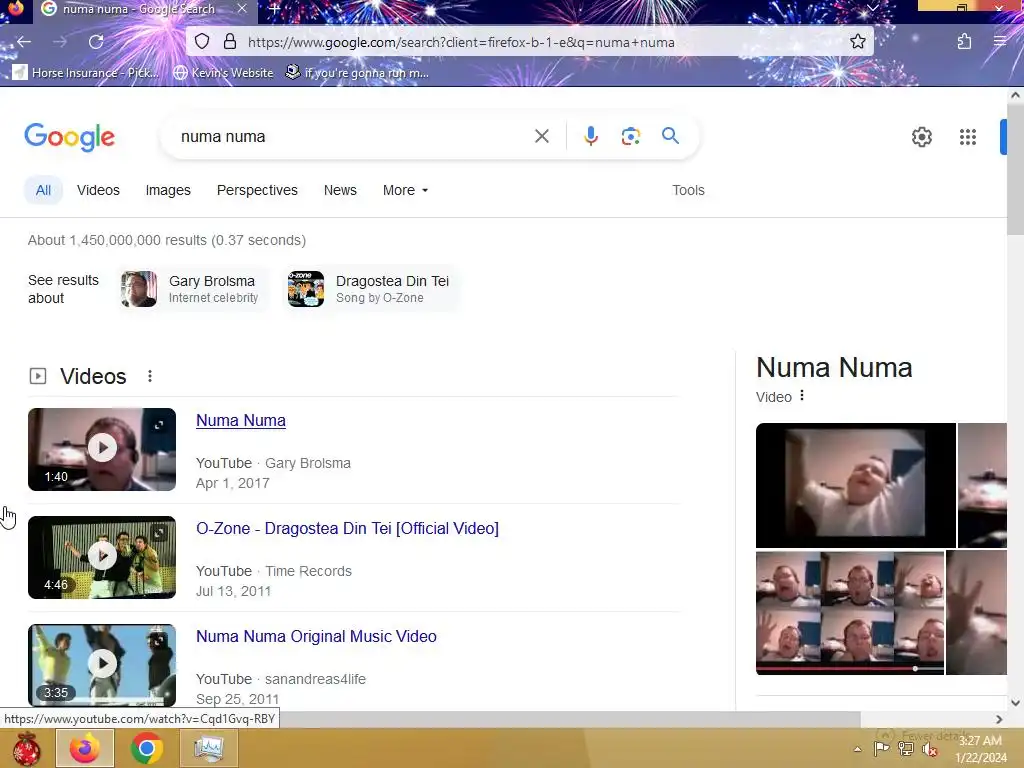Open Numa Numa Original Music Video link

tap(316, 636)
